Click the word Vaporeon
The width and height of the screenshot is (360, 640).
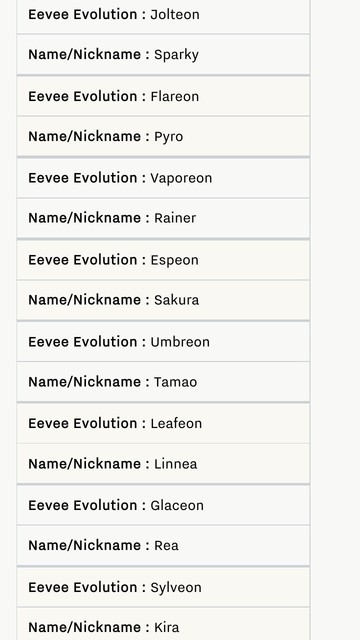pos(181,178)
